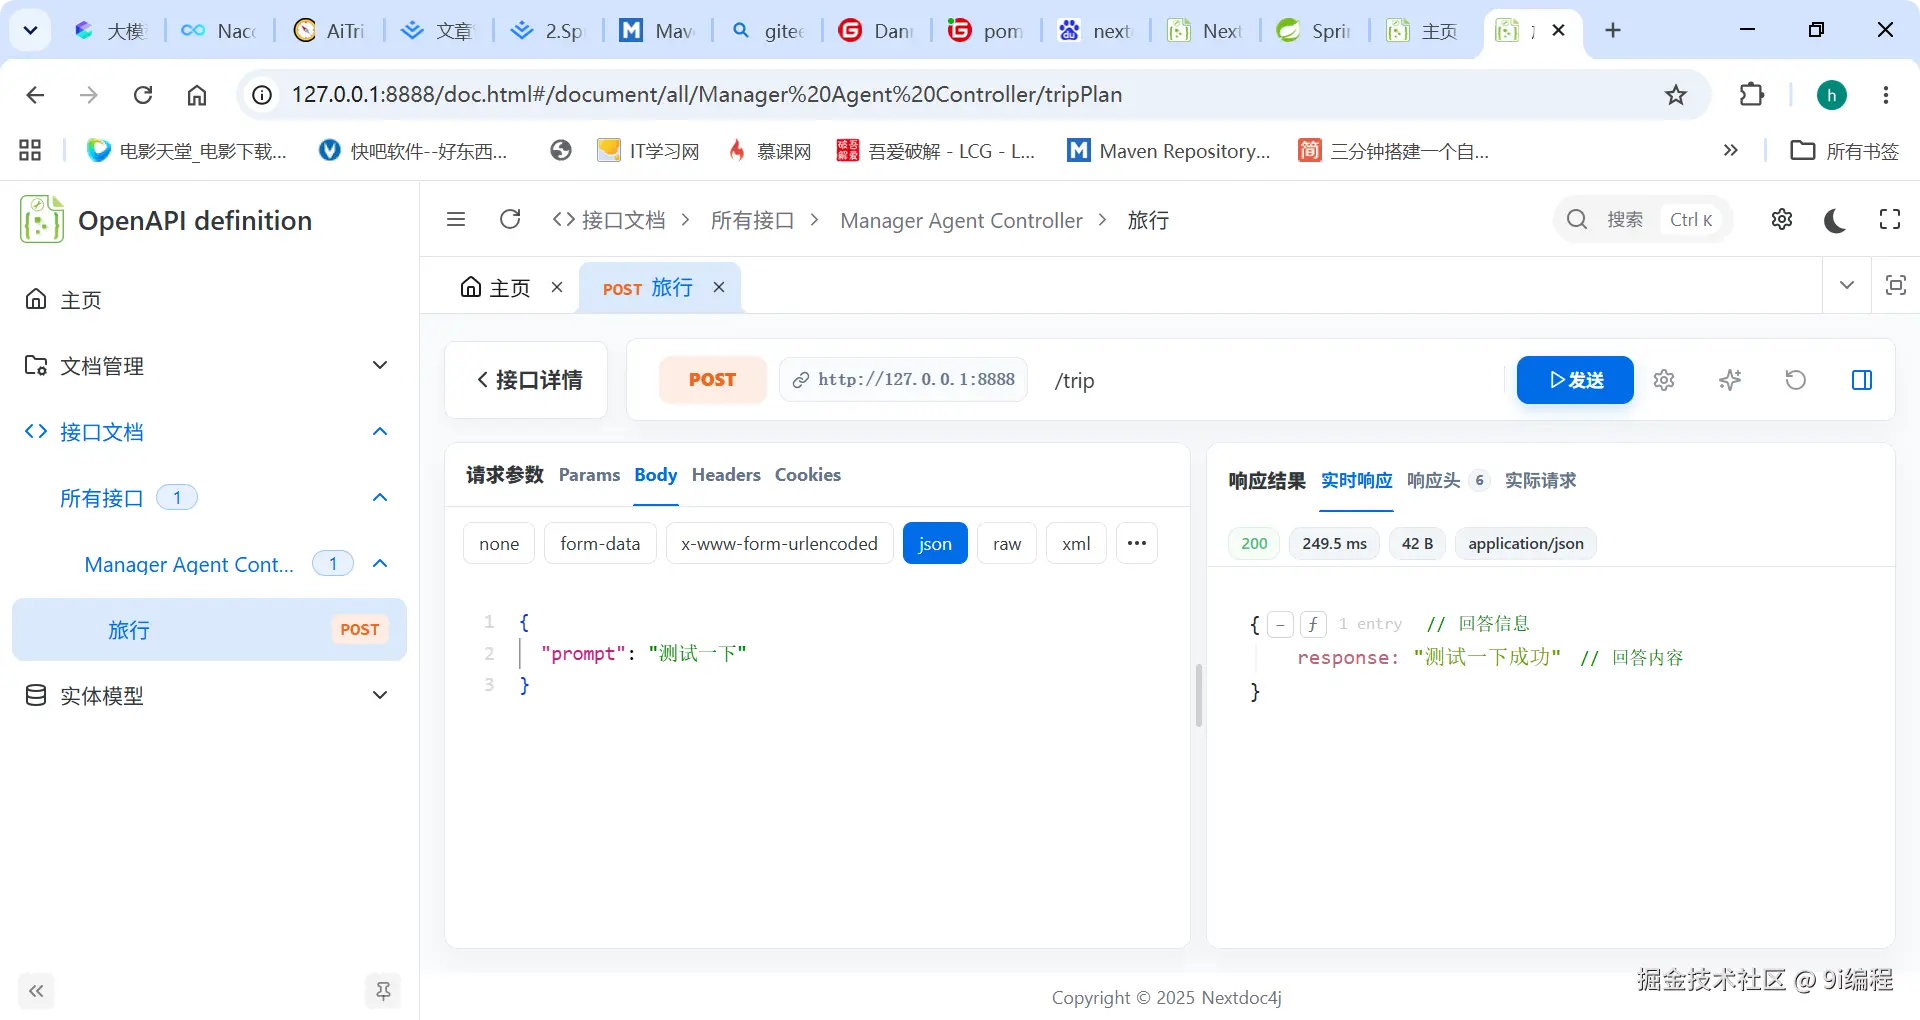Expand the 文档管理 sidebar section
1920x1020 pixels.
click(380, 365)
